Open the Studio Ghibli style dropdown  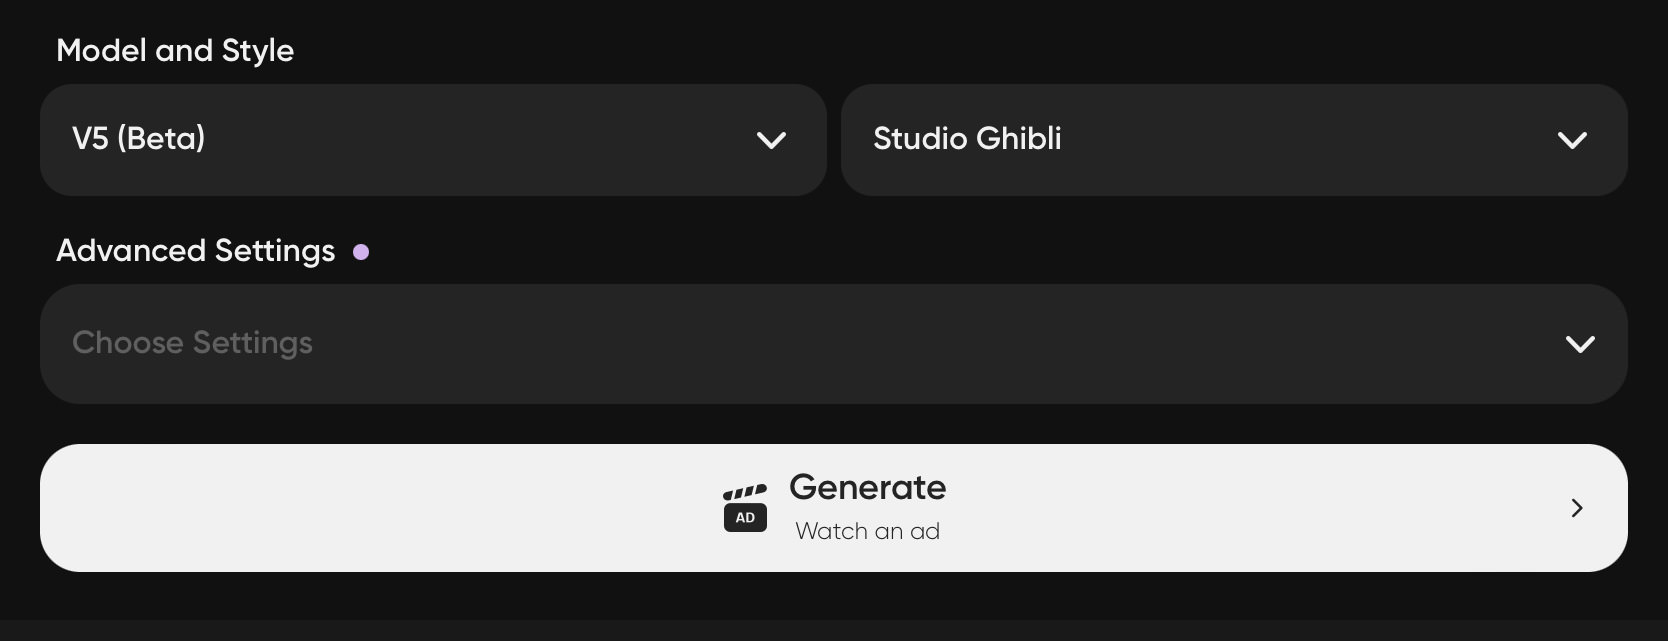pyautogui.click(x=1234, y=140)
